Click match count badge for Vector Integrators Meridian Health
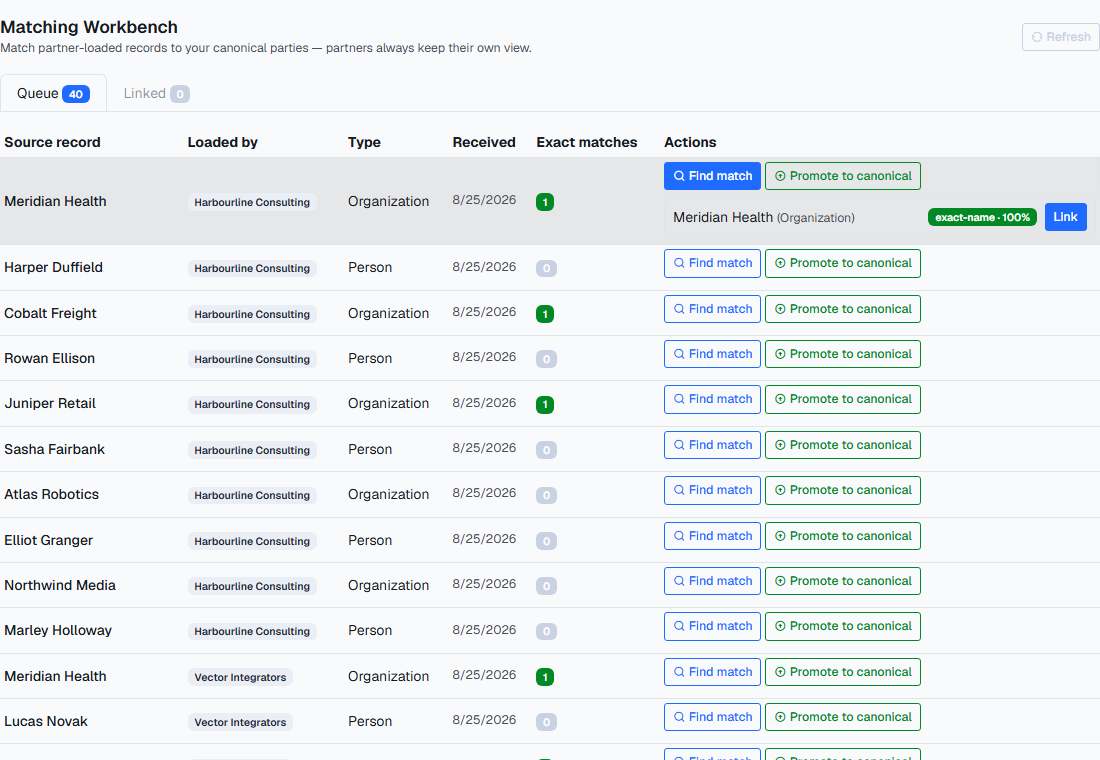1100x760 pixels. (545, 676)
